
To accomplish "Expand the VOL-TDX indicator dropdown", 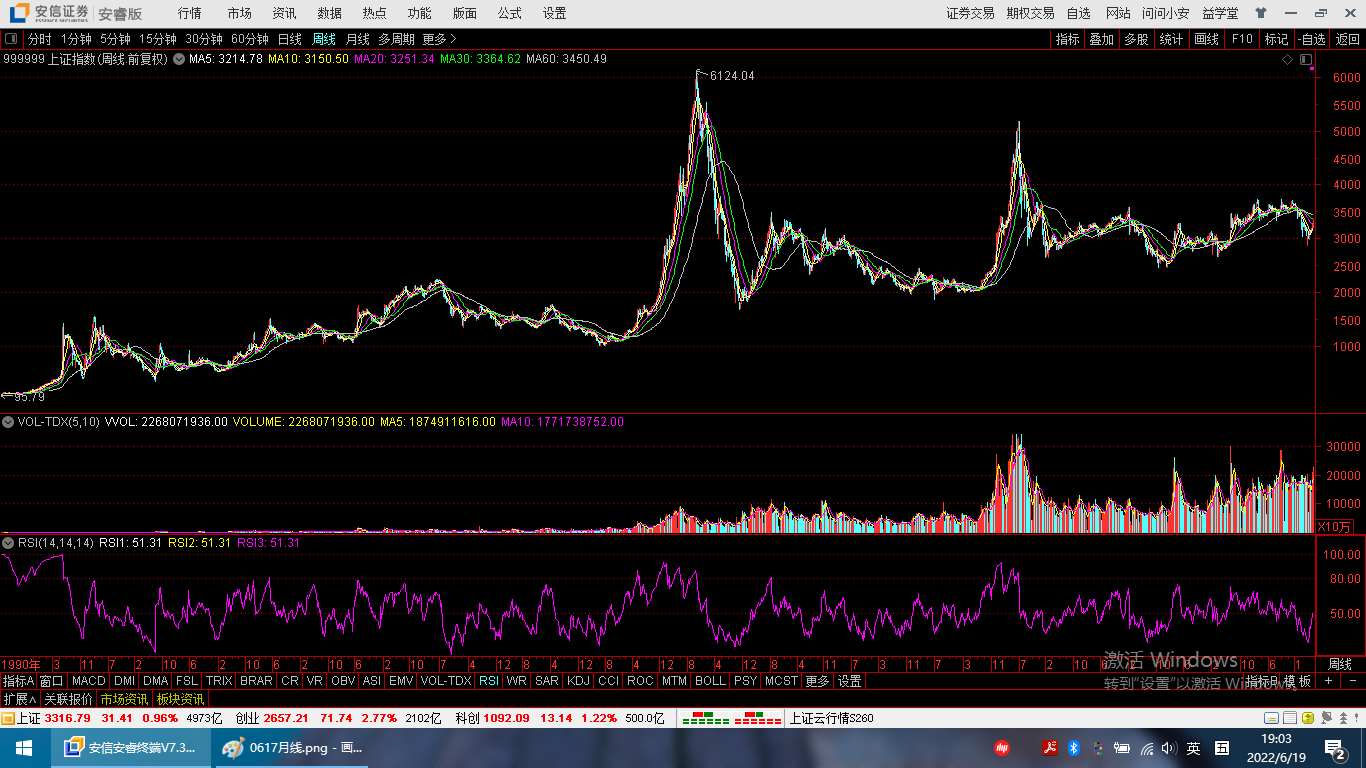I will (9, 422).
